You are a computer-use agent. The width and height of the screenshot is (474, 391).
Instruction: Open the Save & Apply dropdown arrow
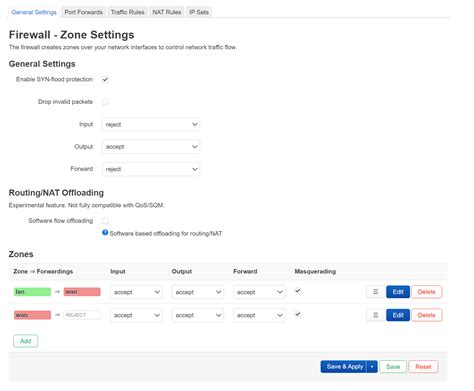(372, 367)
